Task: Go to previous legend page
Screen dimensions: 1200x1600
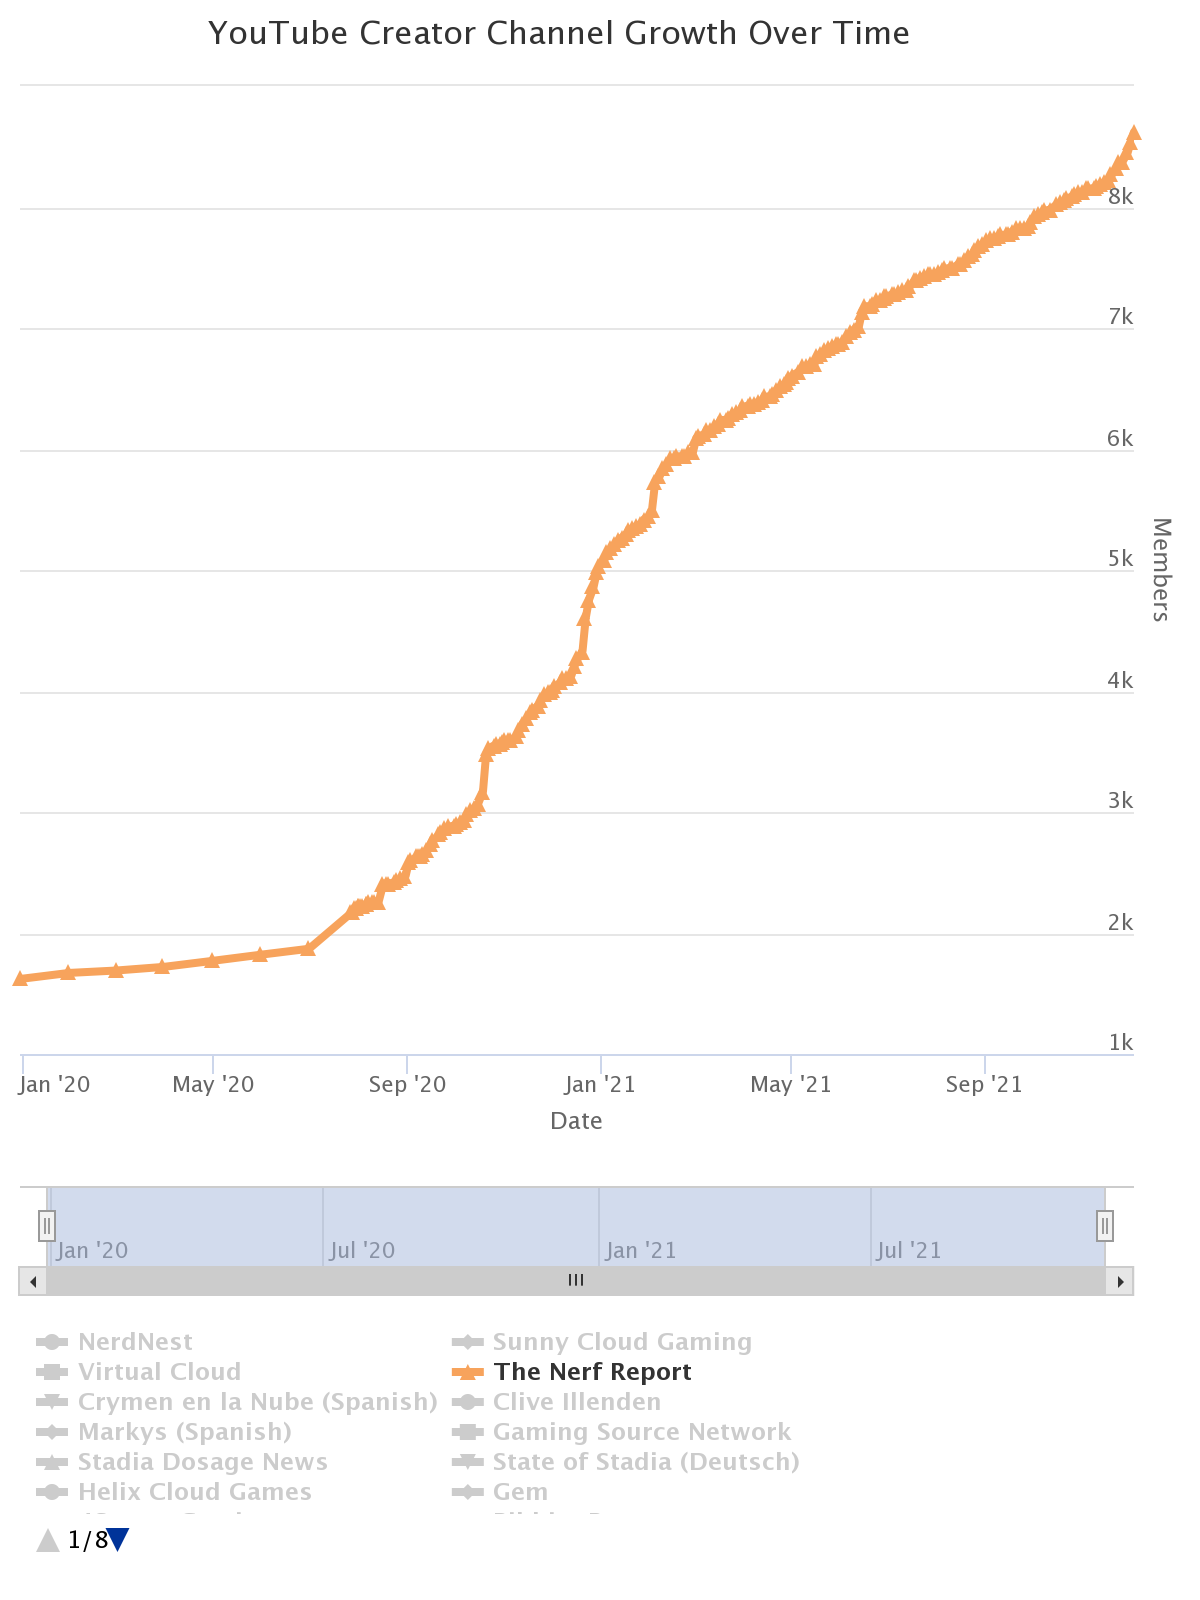Action: 47,1540
